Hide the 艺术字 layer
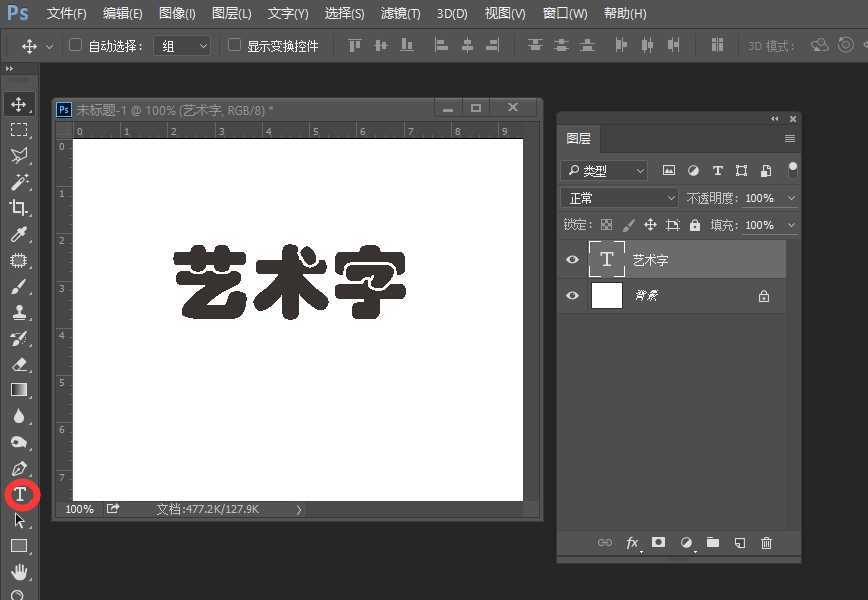 (x=572, y=259)
